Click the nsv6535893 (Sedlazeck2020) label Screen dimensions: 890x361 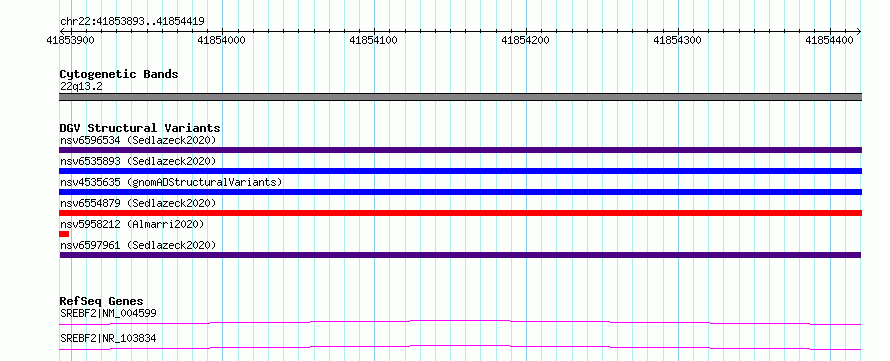point(138,161)
